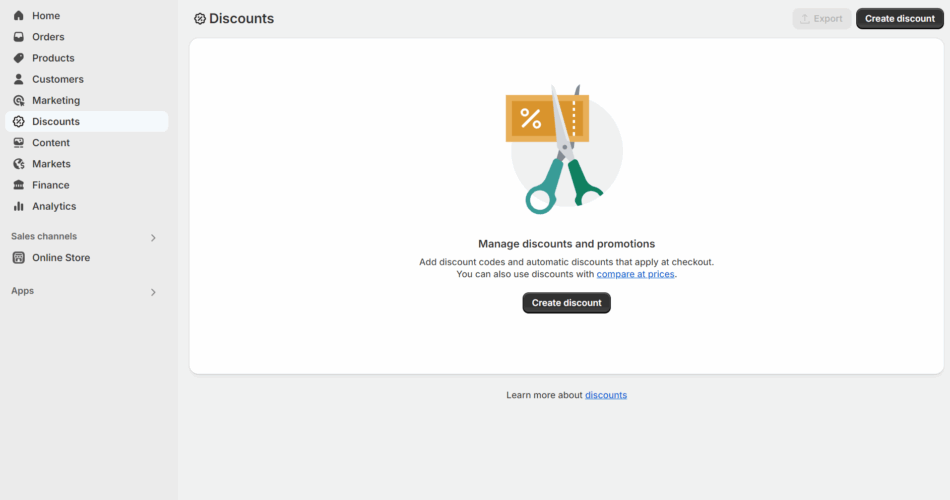Click Create discount in the top bar
This screenshot has height=500, width=950.
pyautogui.click(x=900, y=19)
